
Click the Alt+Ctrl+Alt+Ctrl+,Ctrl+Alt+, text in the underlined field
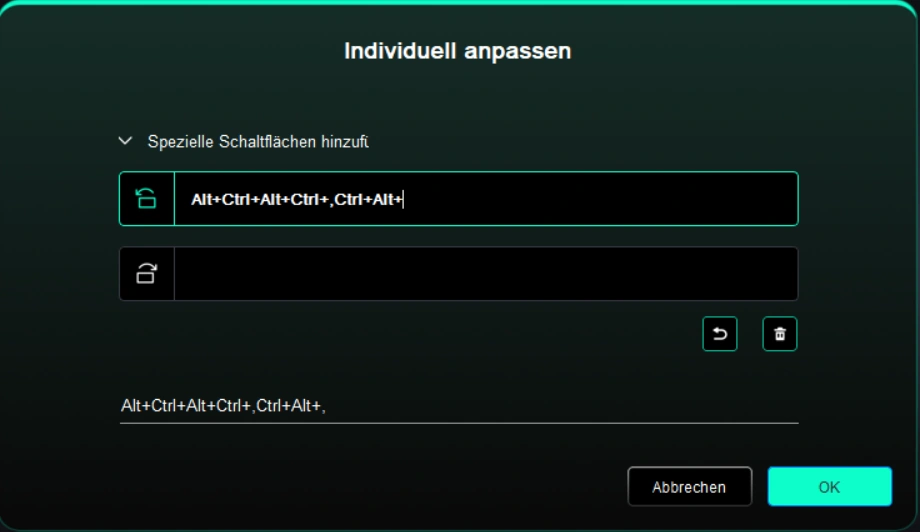pos(223,405)
